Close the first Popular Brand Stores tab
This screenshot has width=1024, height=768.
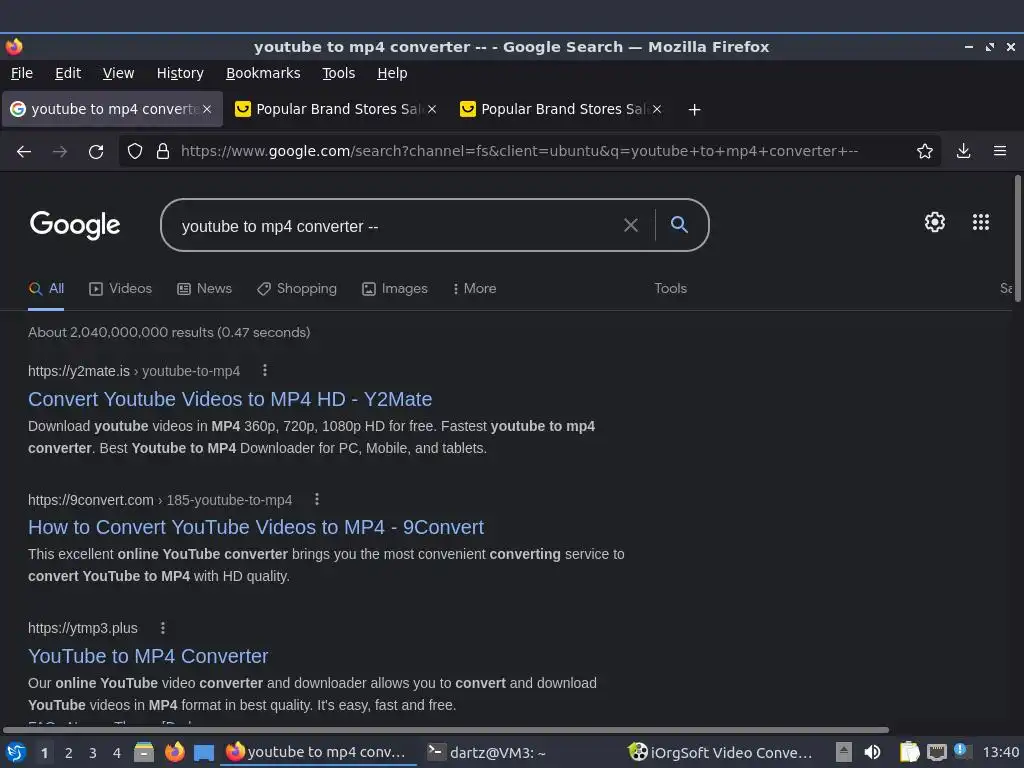[432, 109]
